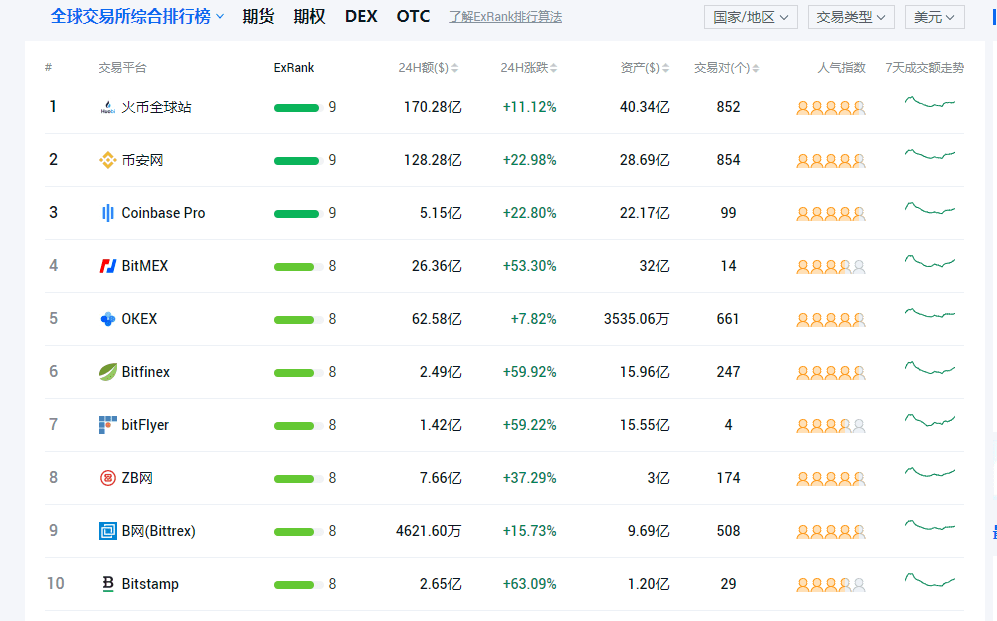Click the 170.28亿 volume value
This screenshot has width=997, height=621.
(432, 107)
